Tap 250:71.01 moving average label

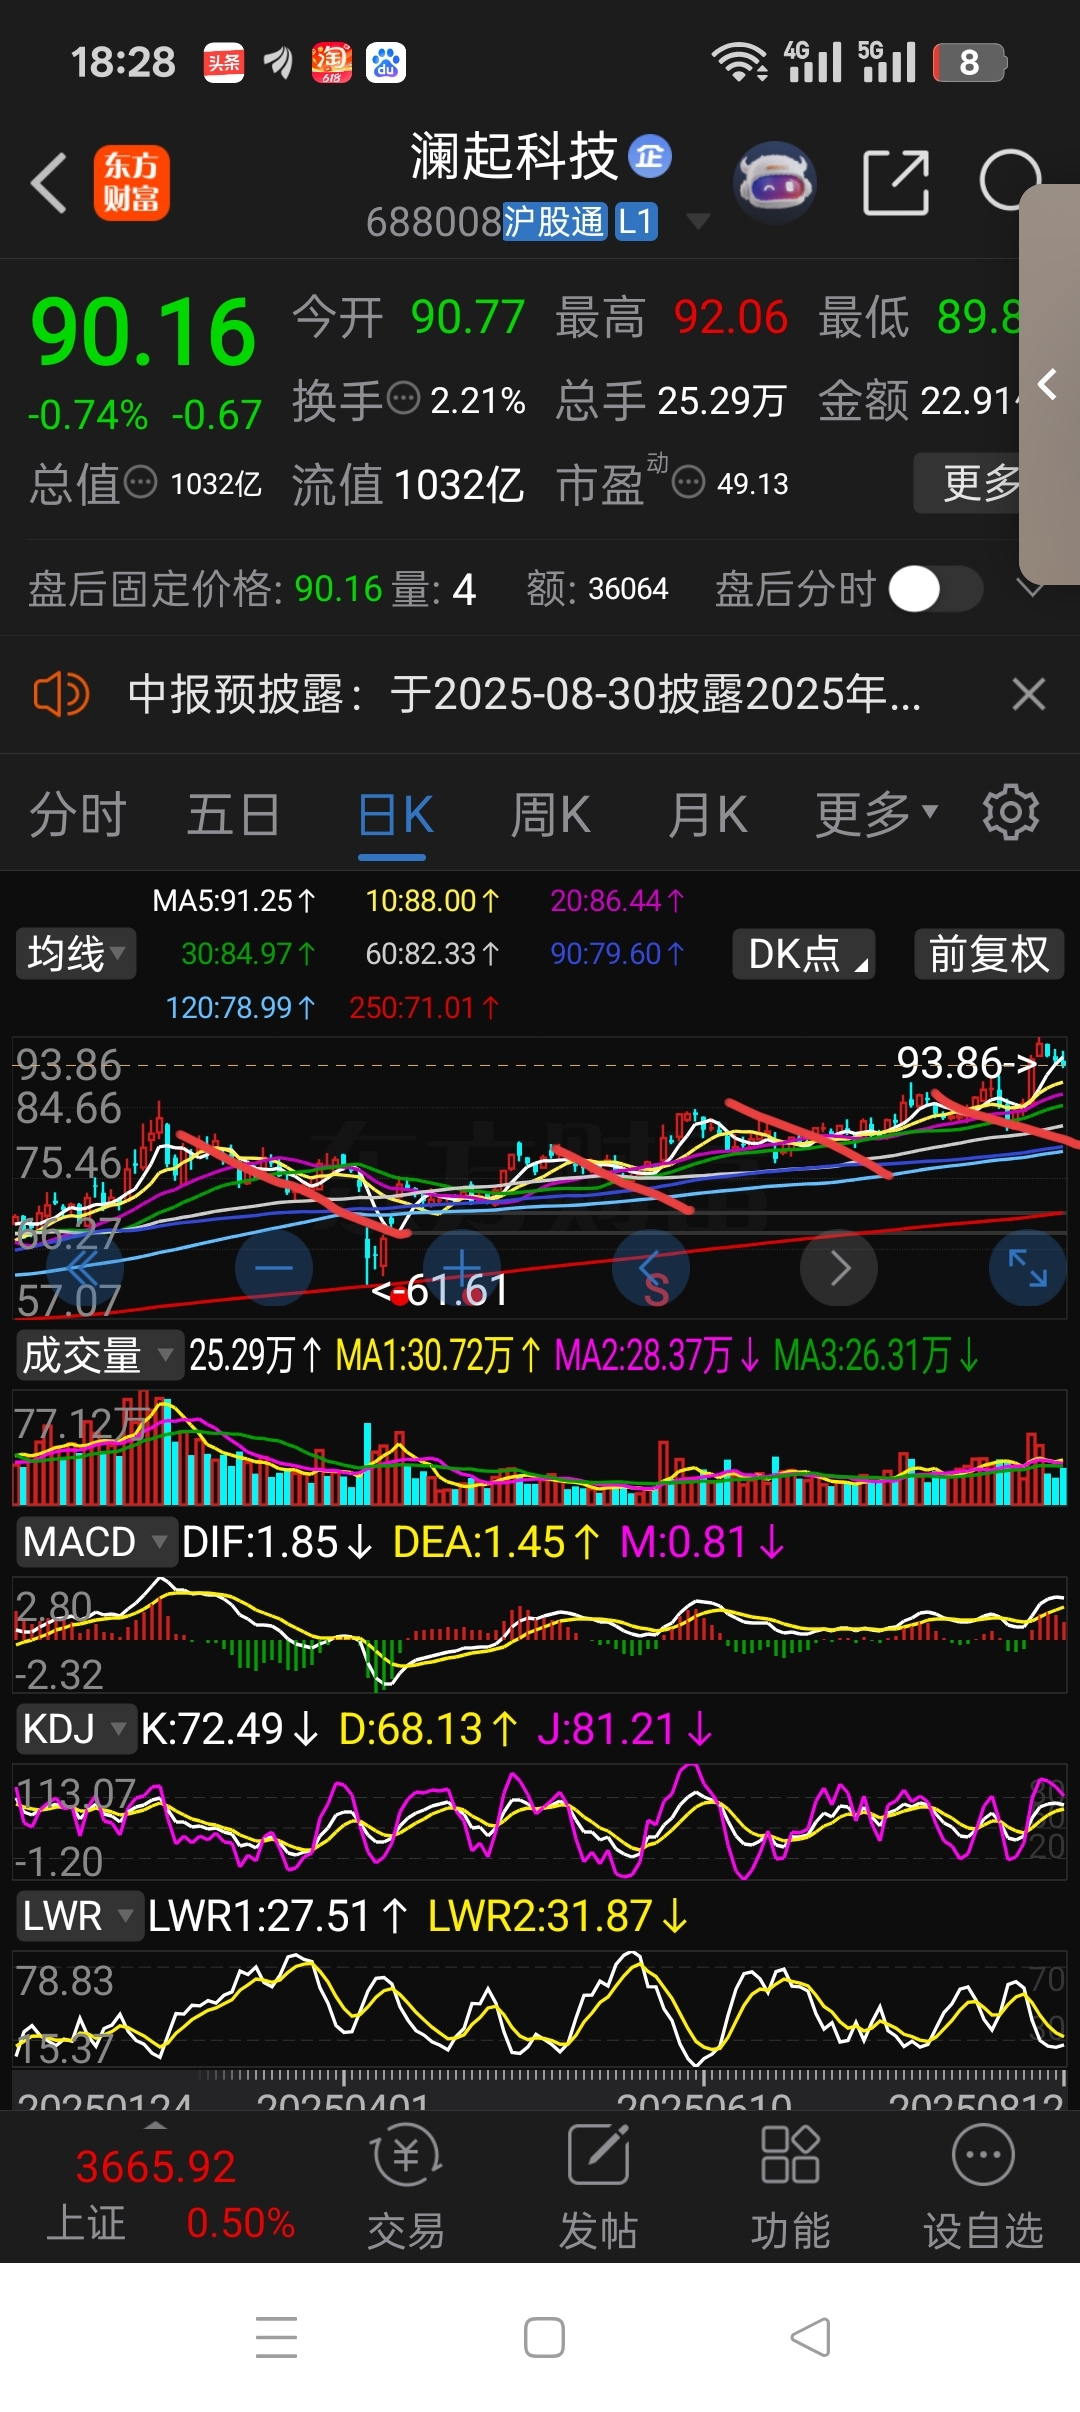click(424, 1007)
